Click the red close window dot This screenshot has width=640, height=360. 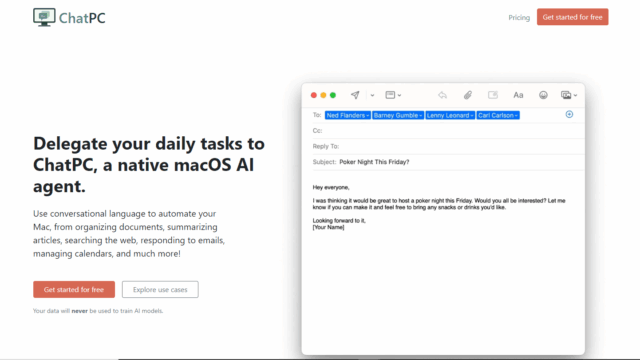coord(313,95)
